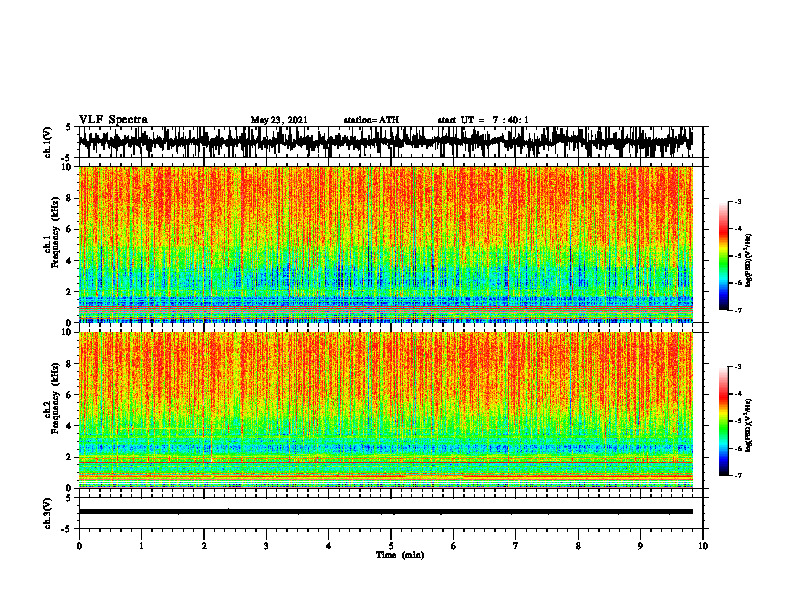
Task: Click the 'station=ATH' label
Action: click(x=371, y=120)
